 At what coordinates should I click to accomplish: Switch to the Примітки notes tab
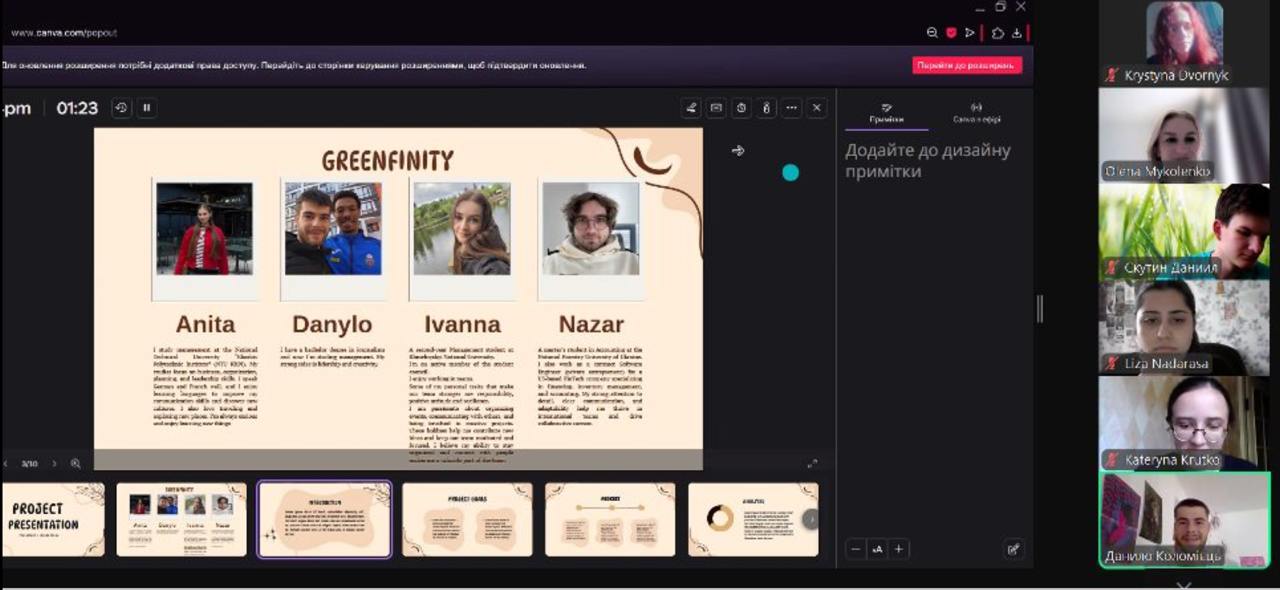886,113
